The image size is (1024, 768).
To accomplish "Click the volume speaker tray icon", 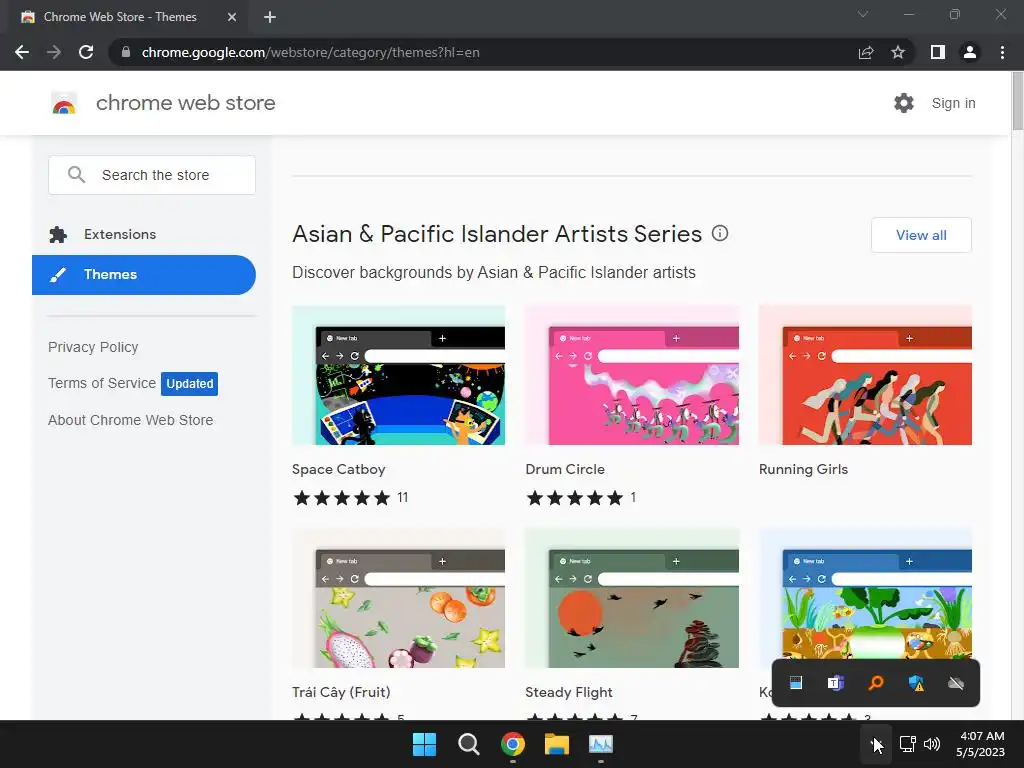I will point(932,744).
